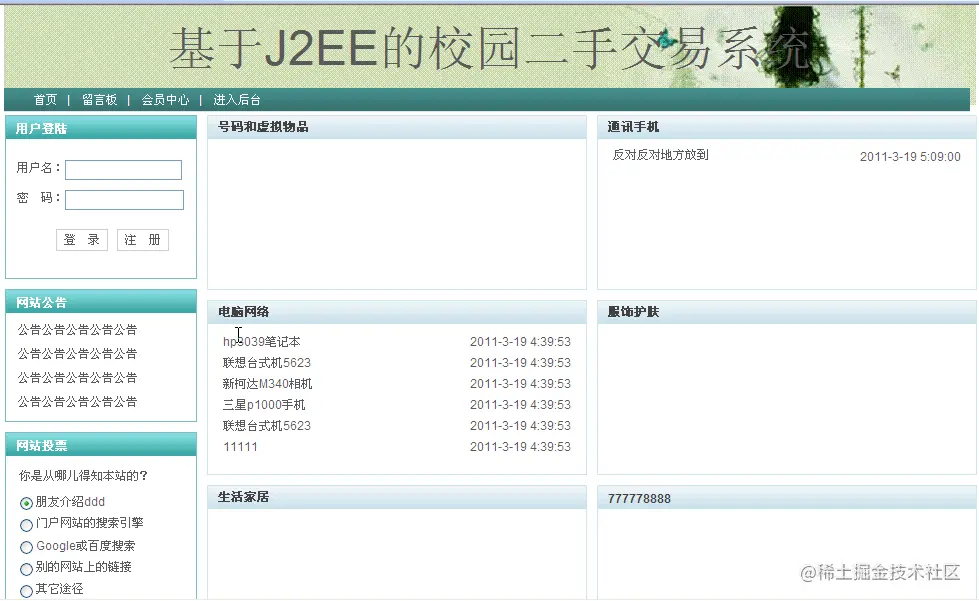View the 新柯达M340相机 item
Image resolution: width=979 pixels, height=601 pixels.
(266, 383)
